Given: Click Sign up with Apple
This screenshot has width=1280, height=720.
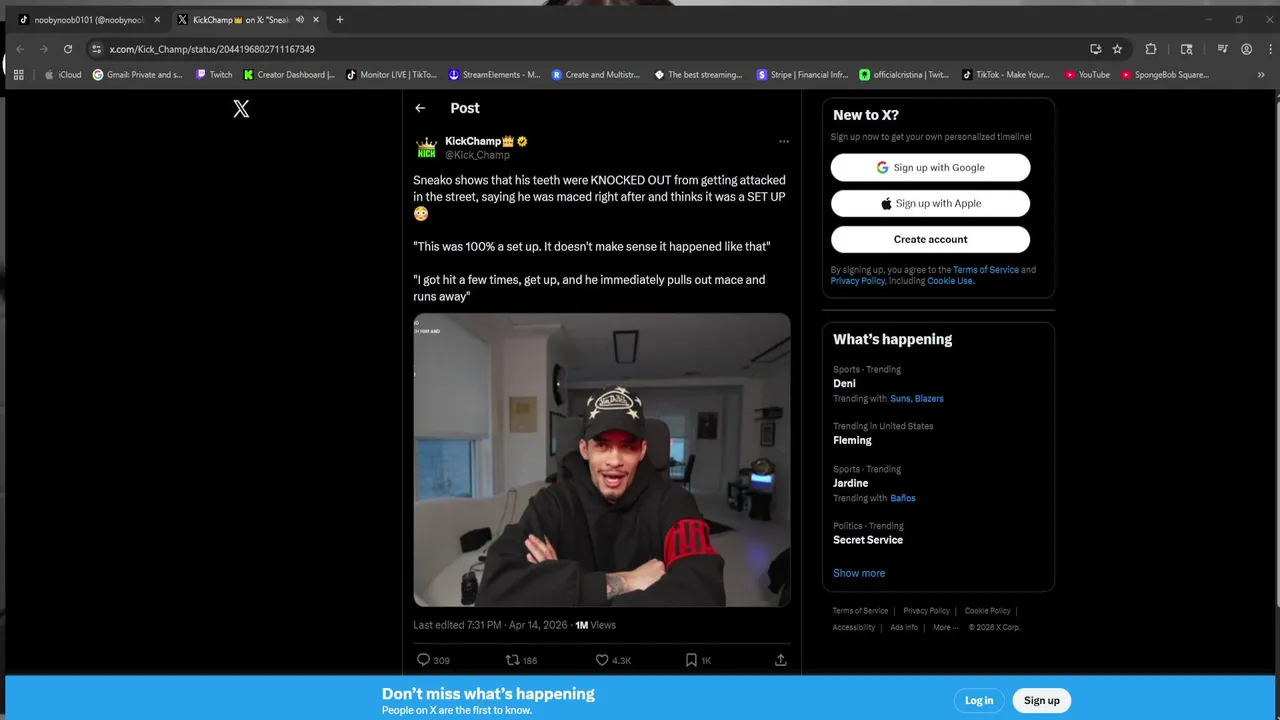Looking at the screenshot, I should [930, 204].
